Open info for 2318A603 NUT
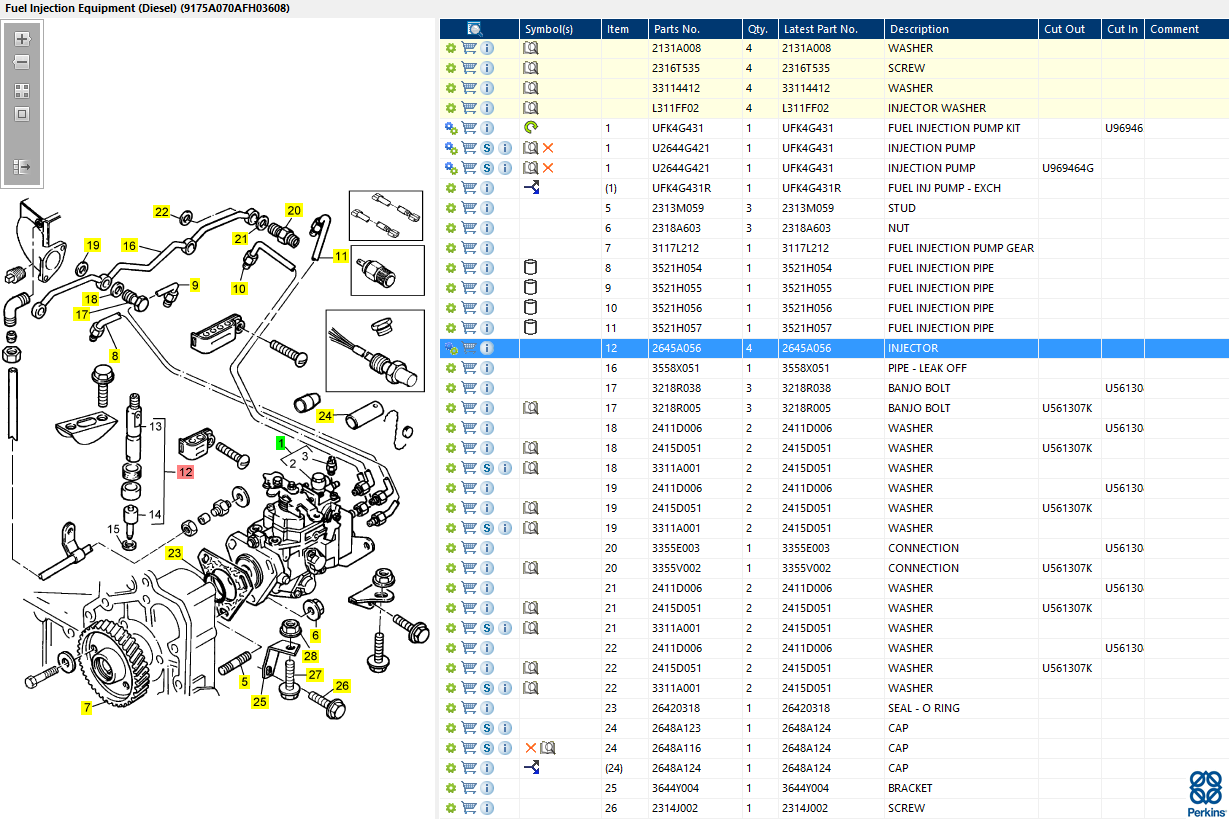 pyautogui.click(x=487, y=228)
